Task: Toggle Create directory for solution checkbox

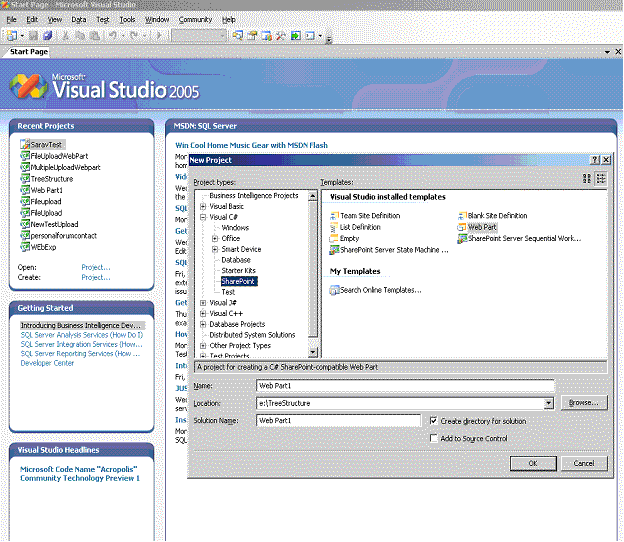Action: click(x=434, y=421)
